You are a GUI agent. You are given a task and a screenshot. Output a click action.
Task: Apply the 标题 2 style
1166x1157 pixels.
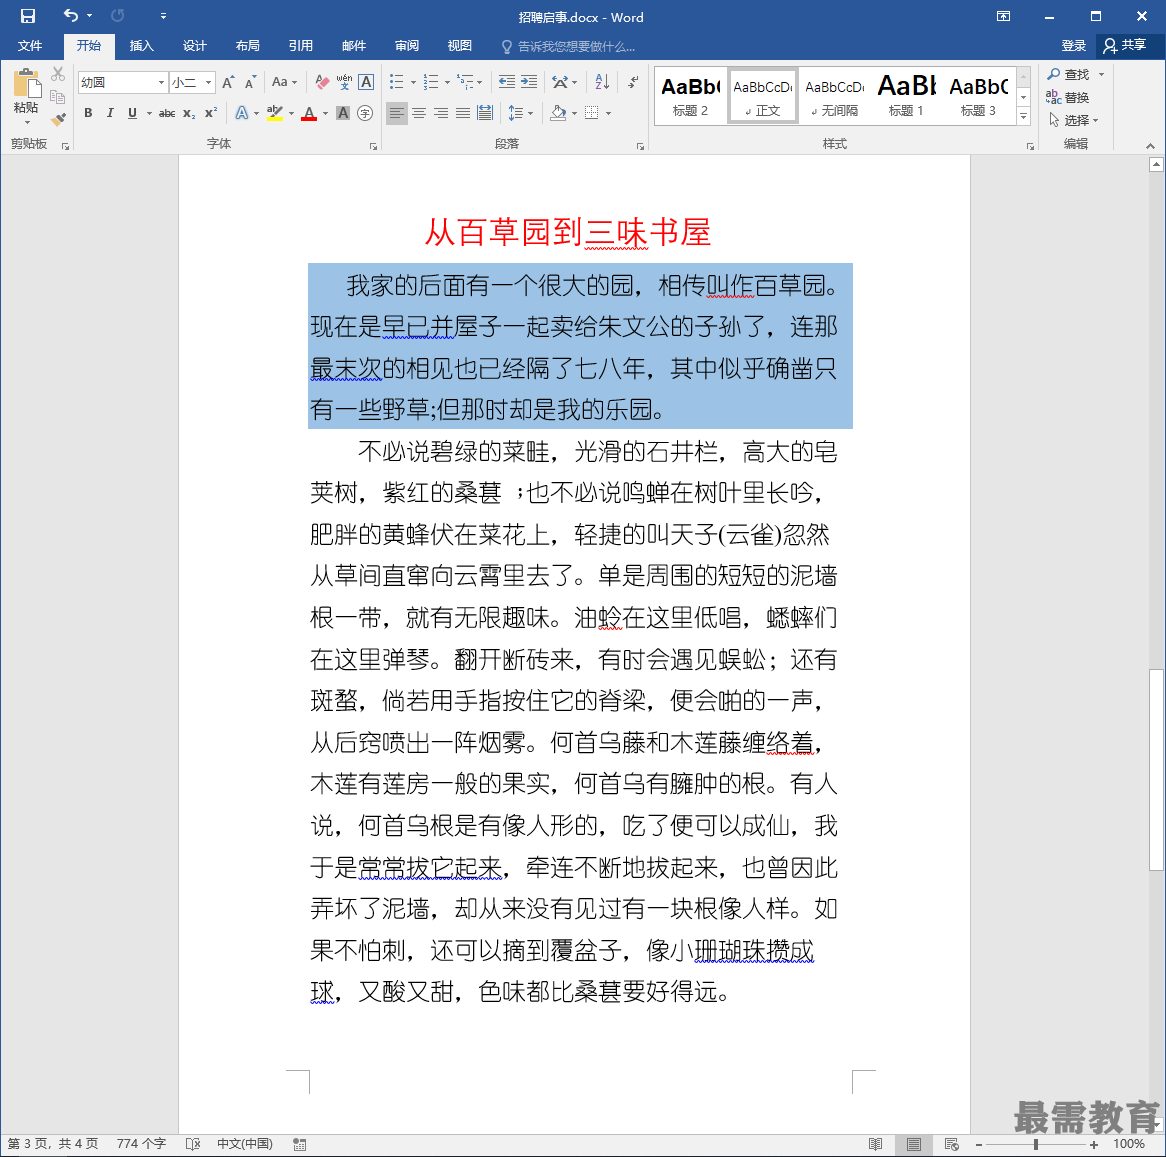691,97
